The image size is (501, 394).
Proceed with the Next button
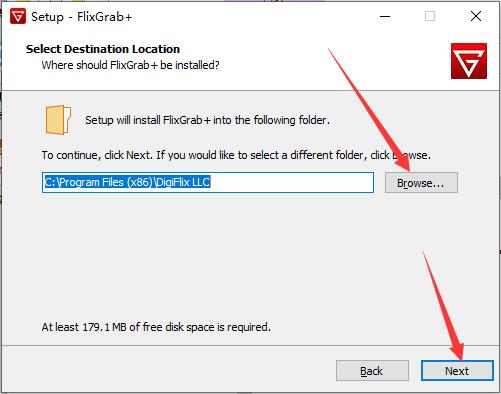[x=457, y=371]
